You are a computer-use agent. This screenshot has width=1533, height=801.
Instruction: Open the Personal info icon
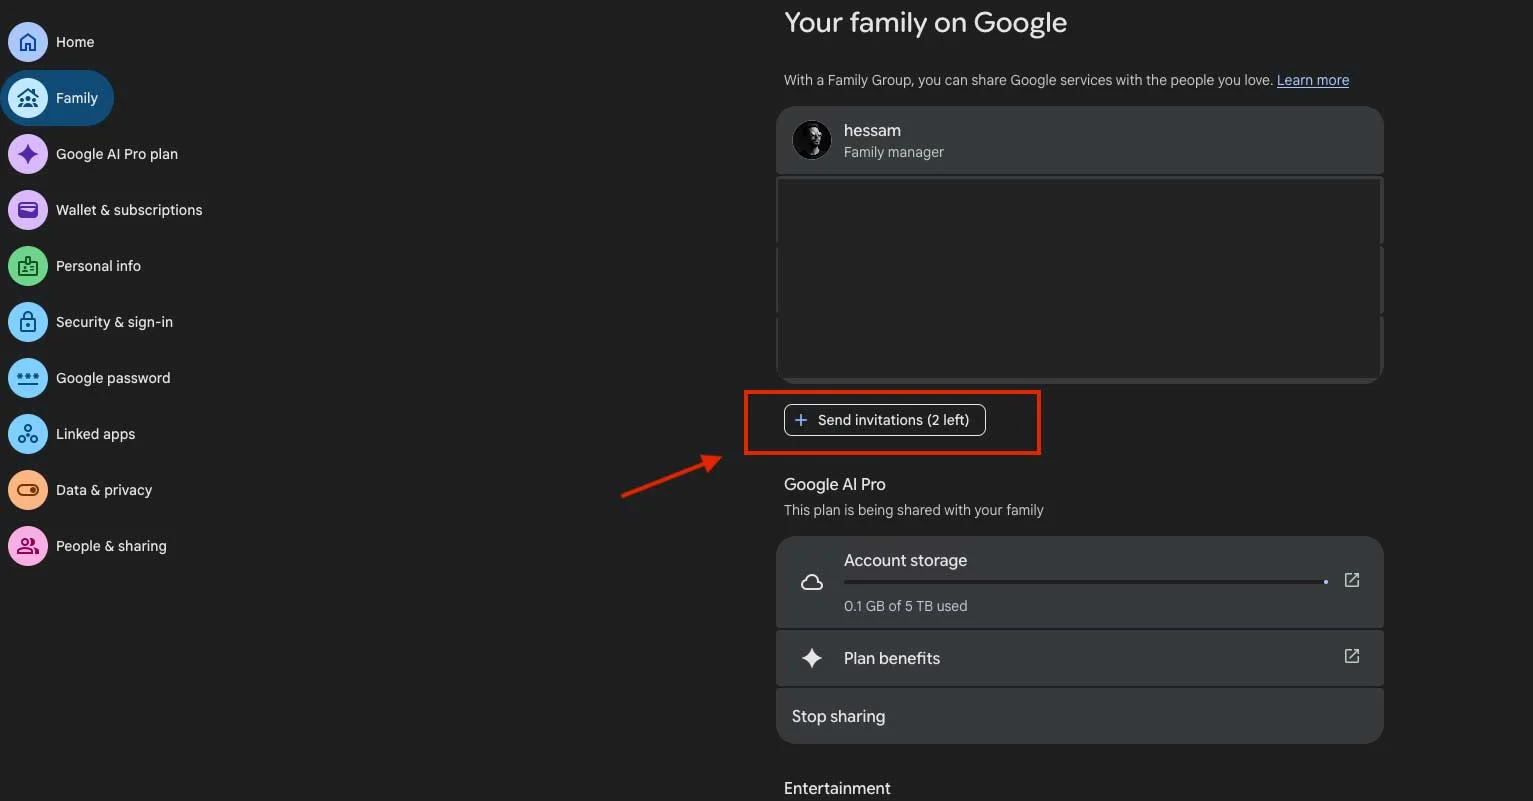(28, 266)
